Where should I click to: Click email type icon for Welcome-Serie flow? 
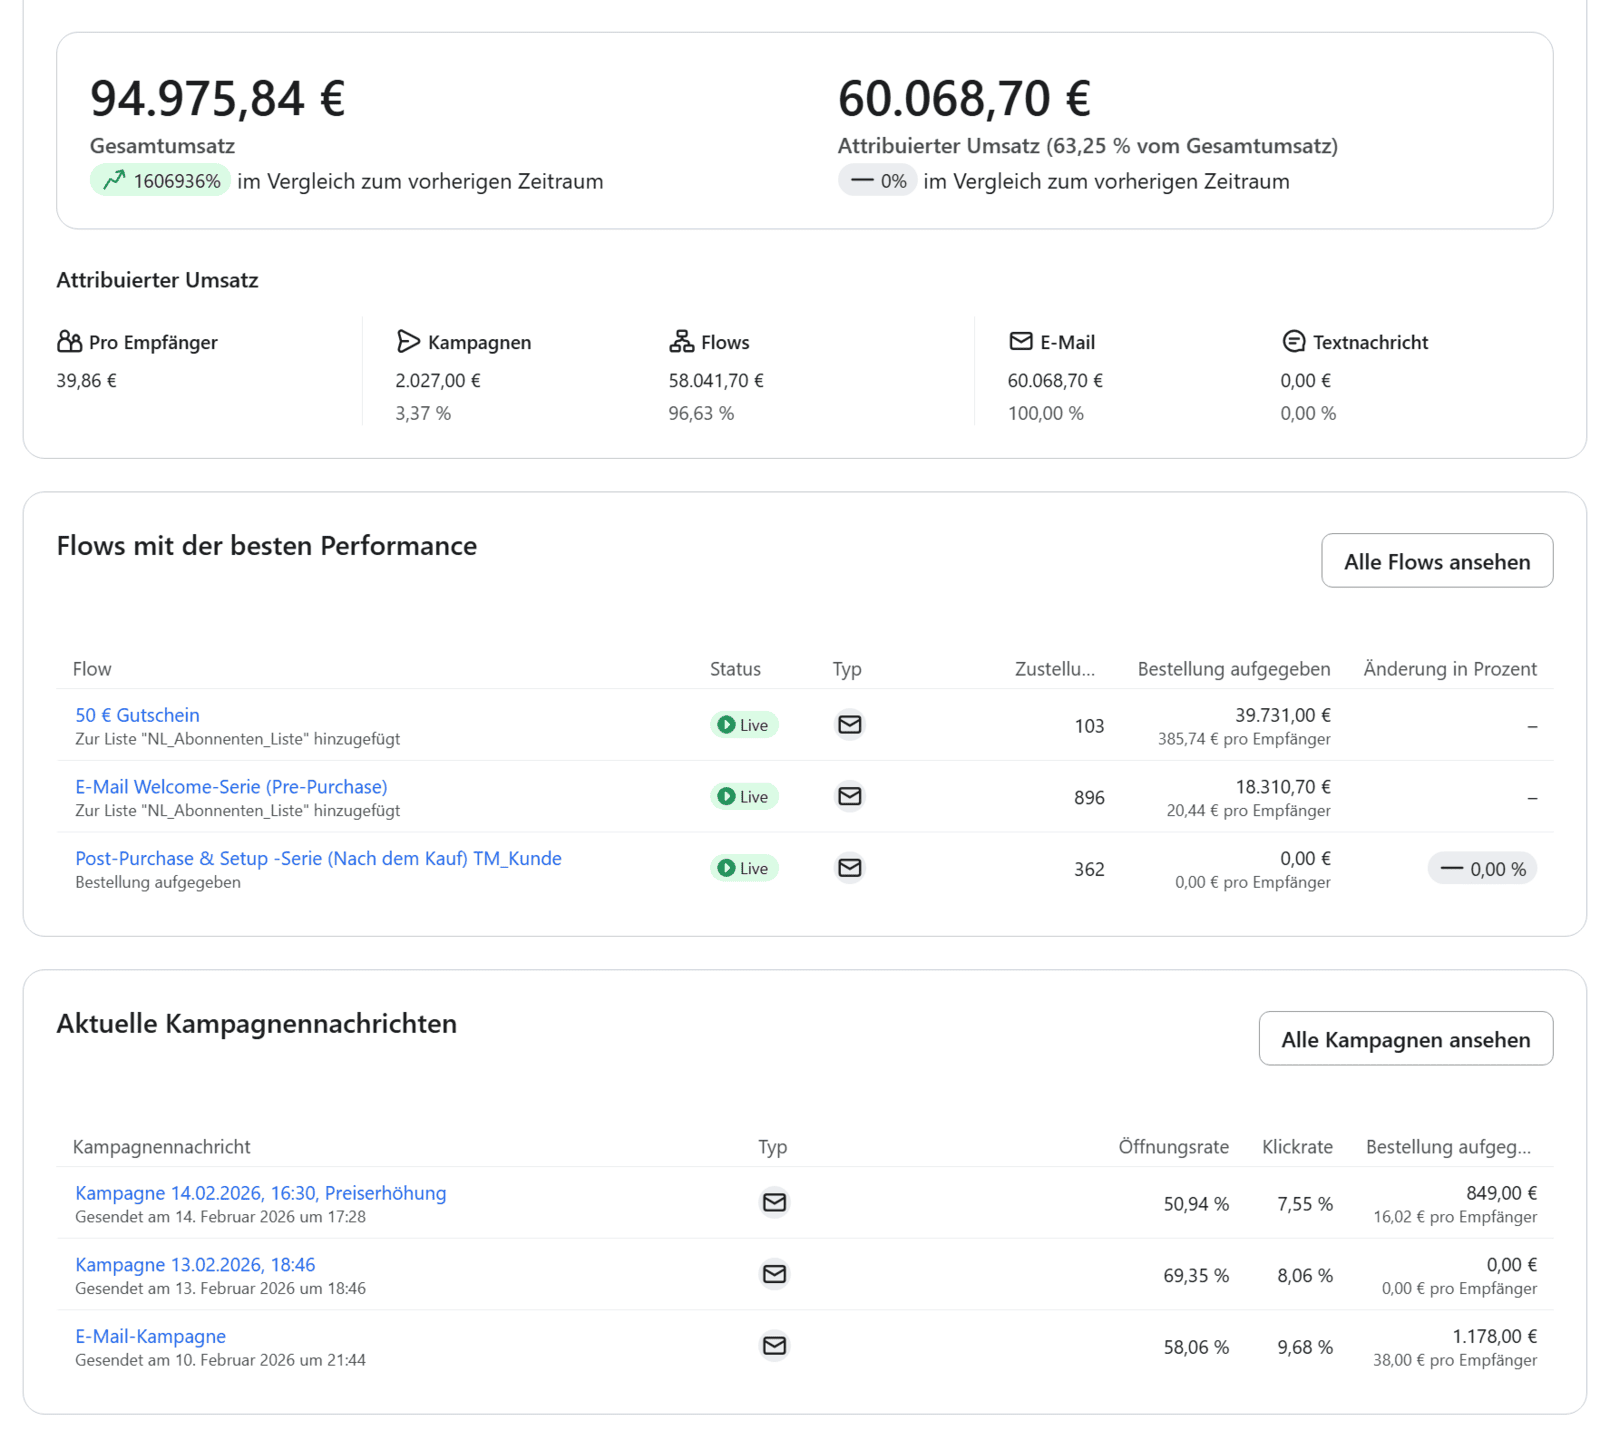(x=849, y=796)
